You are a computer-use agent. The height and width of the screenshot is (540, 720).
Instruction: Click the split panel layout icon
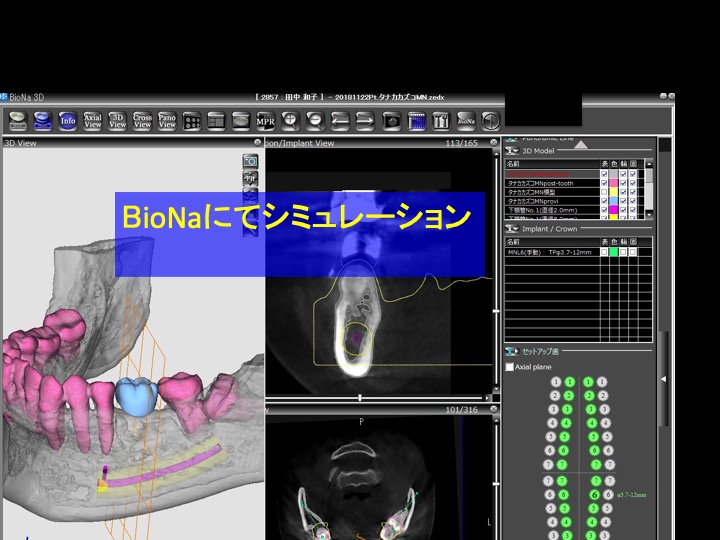point(216,121)
